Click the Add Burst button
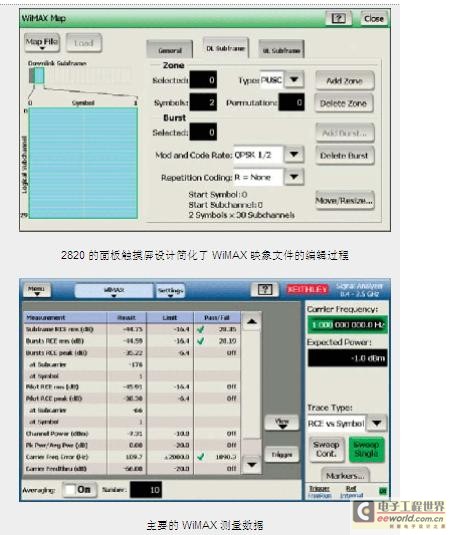The height and width of the screenshot is (535, 450). click(345, 133)
